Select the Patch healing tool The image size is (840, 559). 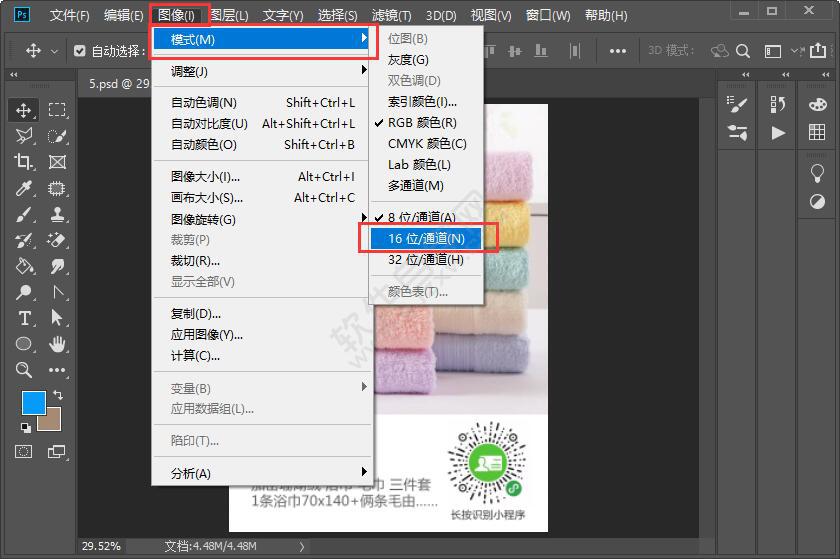57,188
